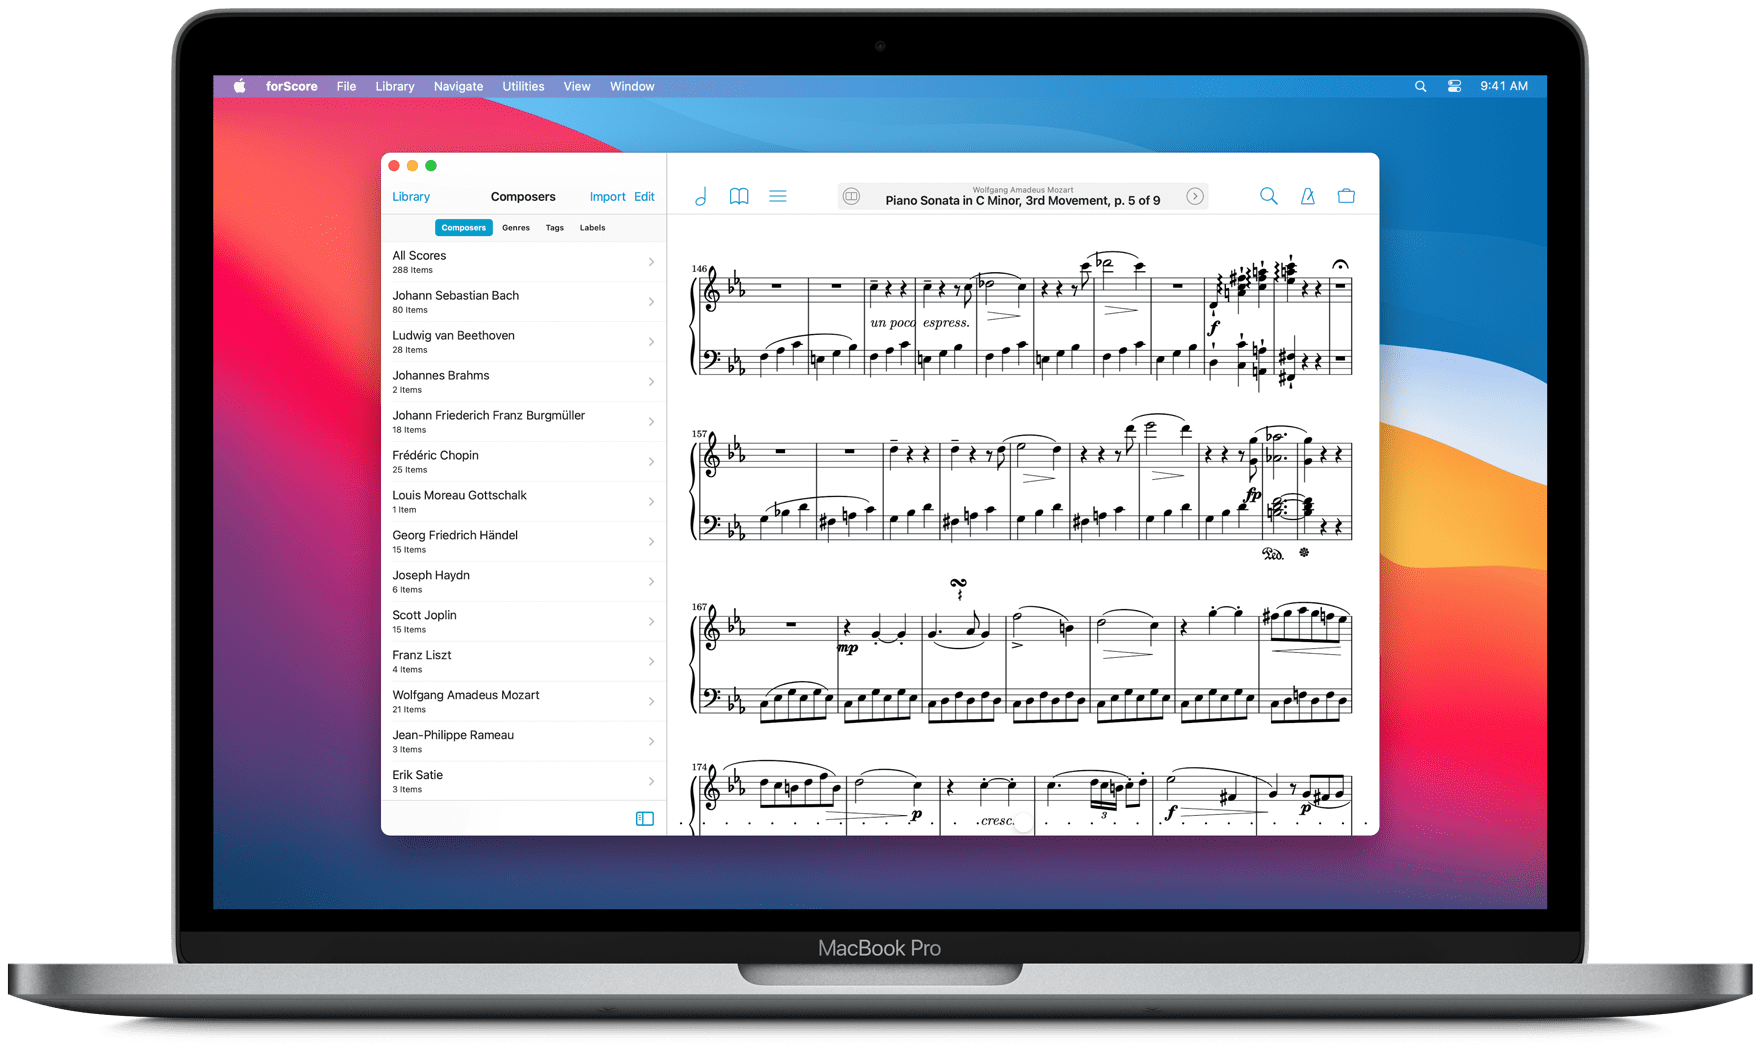Expand Joseph Haydn chevron
Screen dimensions: 1760x1048
(651, 582)
